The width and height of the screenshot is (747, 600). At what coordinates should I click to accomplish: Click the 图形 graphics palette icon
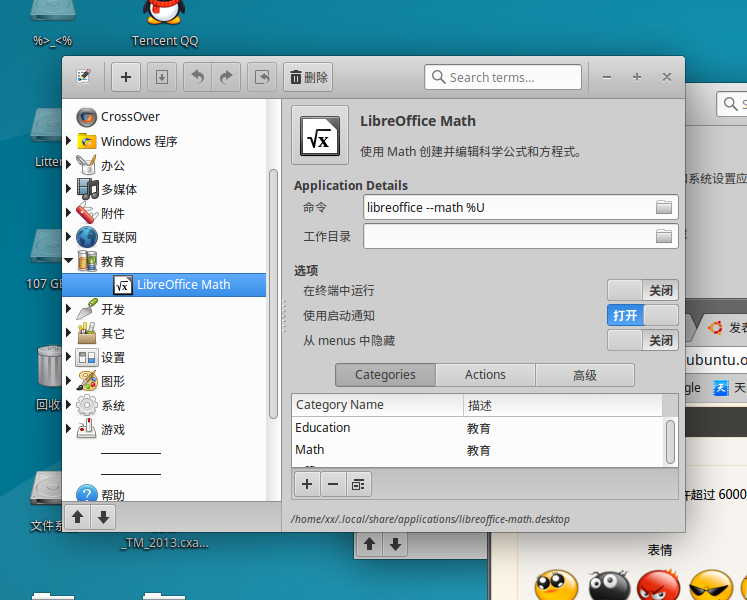click(x=87, y=381)
